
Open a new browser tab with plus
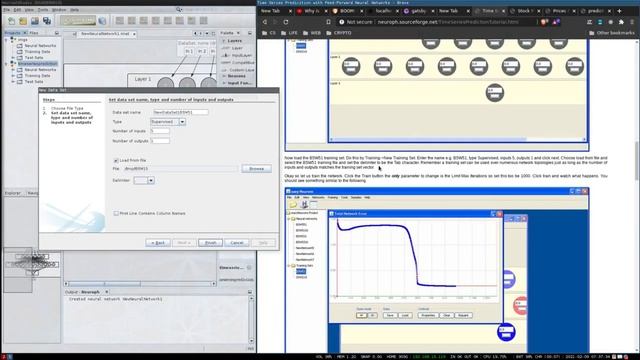(619, 11)
